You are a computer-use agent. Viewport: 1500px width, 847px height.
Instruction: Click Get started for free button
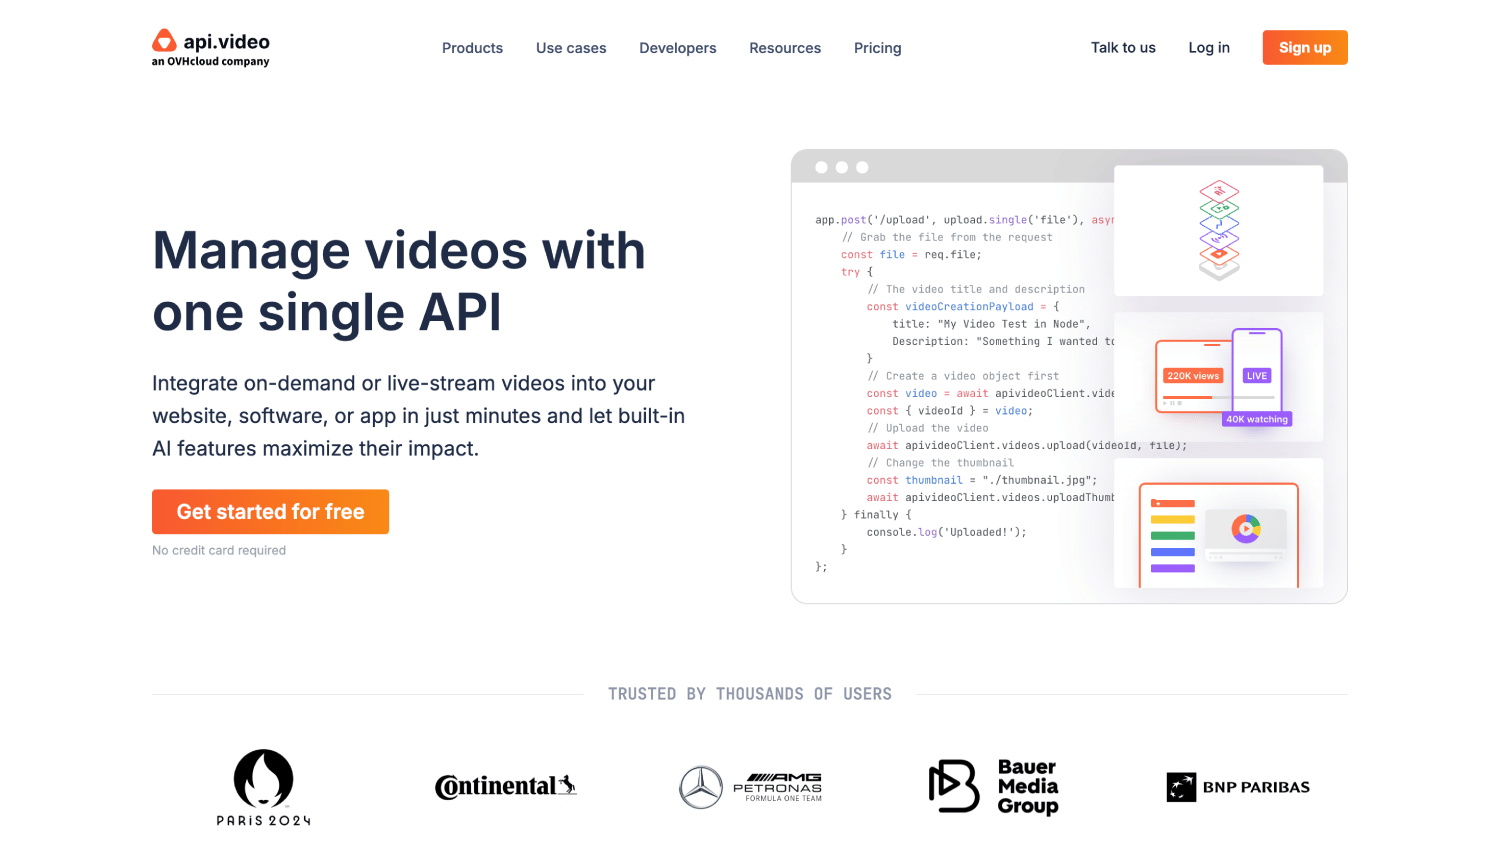[270, 512]
